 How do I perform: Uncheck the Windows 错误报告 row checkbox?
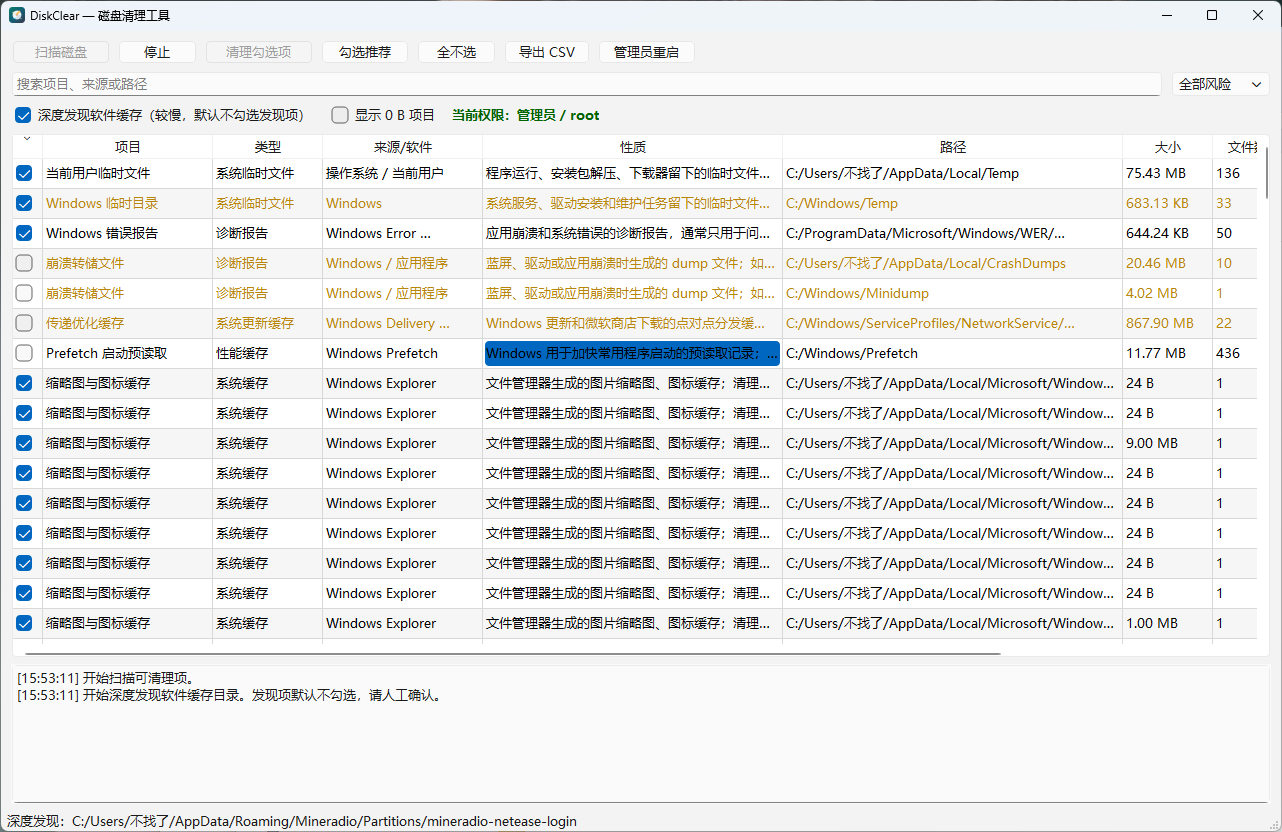[x=24, y=233]
